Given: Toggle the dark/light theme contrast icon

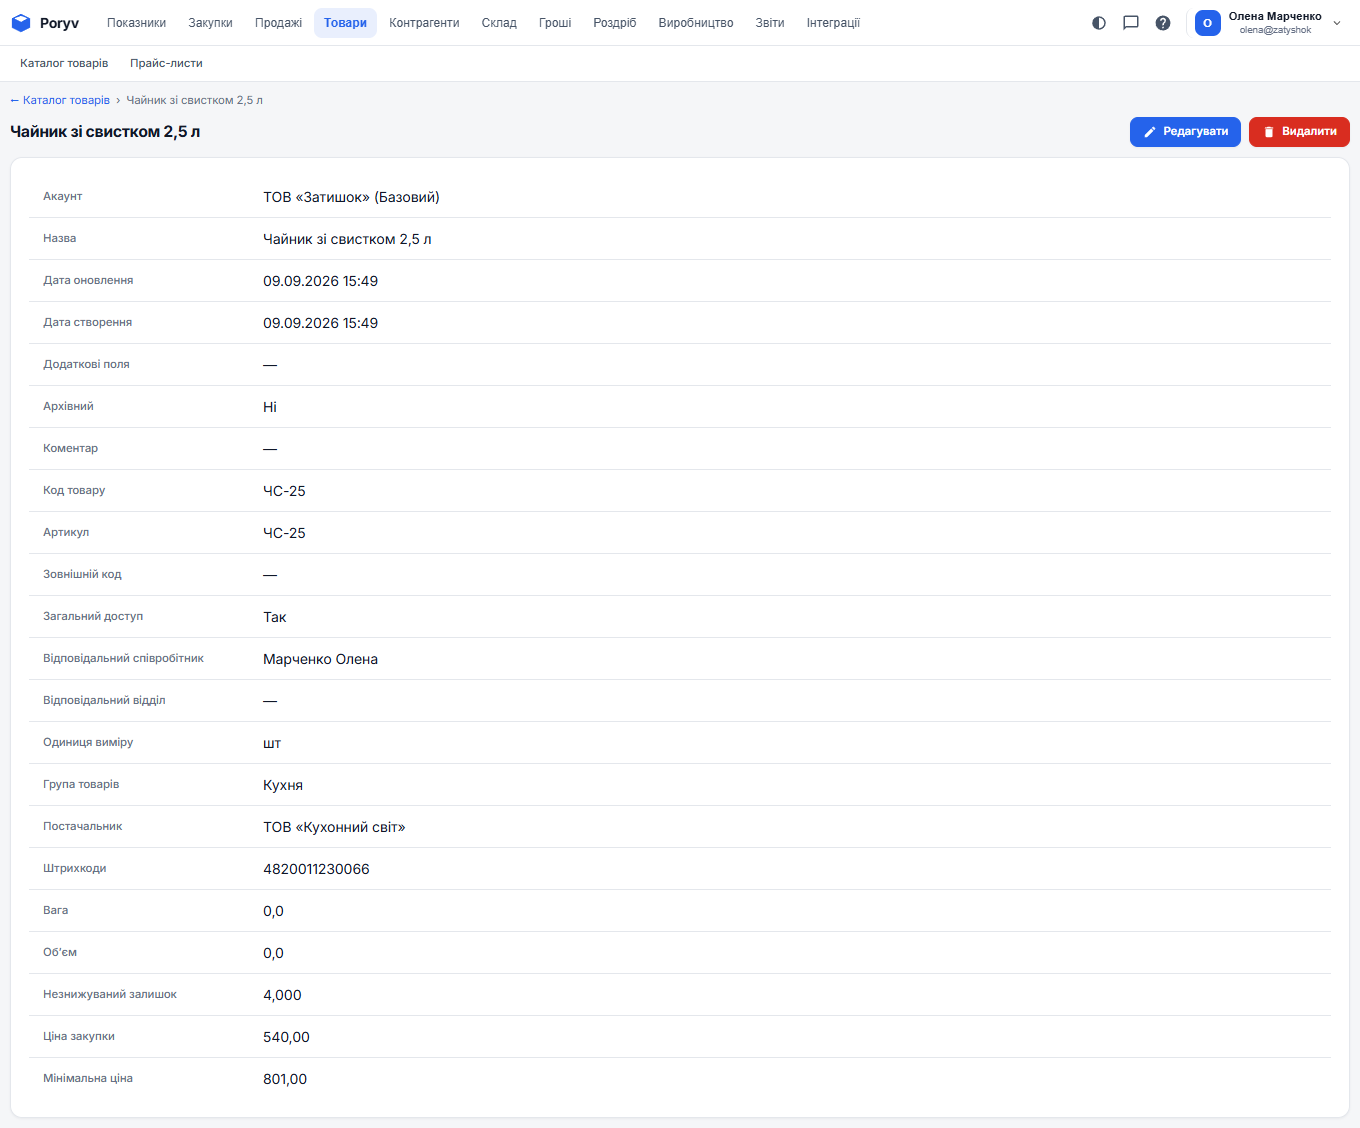Looking at the screenshot, I should tap(1099, 23).
